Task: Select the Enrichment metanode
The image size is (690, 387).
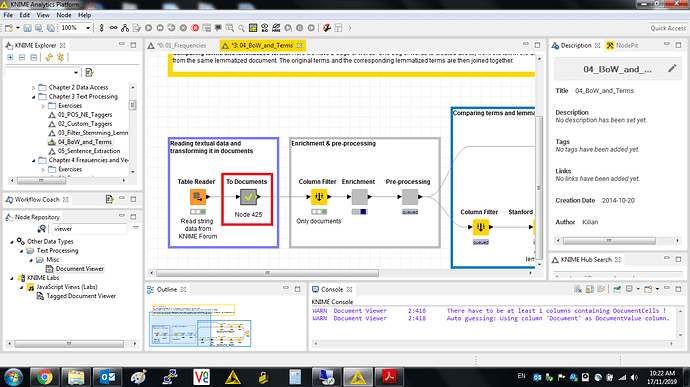Action: 360,197
